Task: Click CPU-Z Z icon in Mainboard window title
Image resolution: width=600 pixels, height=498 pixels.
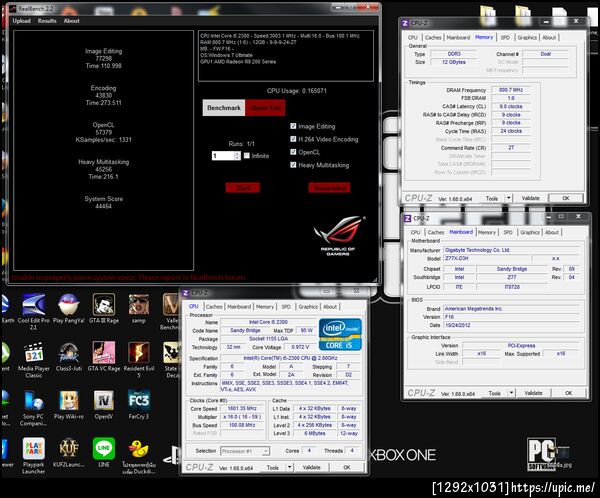Action: (408, 218)
